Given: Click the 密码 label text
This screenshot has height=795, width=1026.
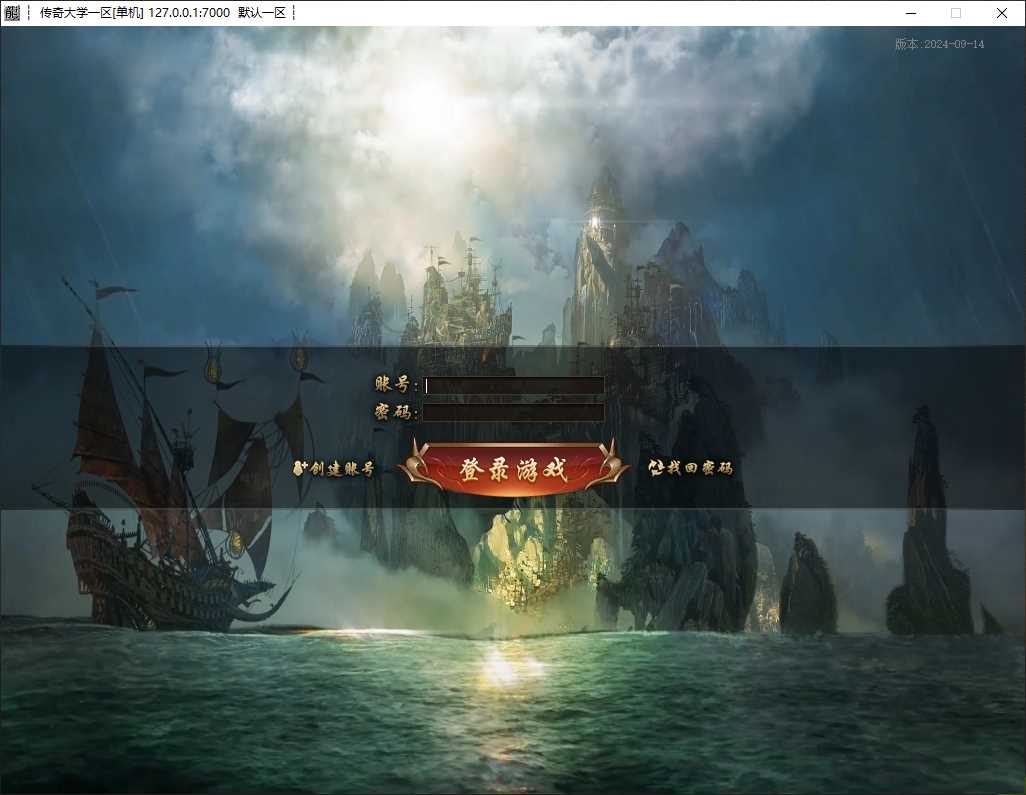Looking at the screenshot, I should pyautogui.click(x=393, y=412).
